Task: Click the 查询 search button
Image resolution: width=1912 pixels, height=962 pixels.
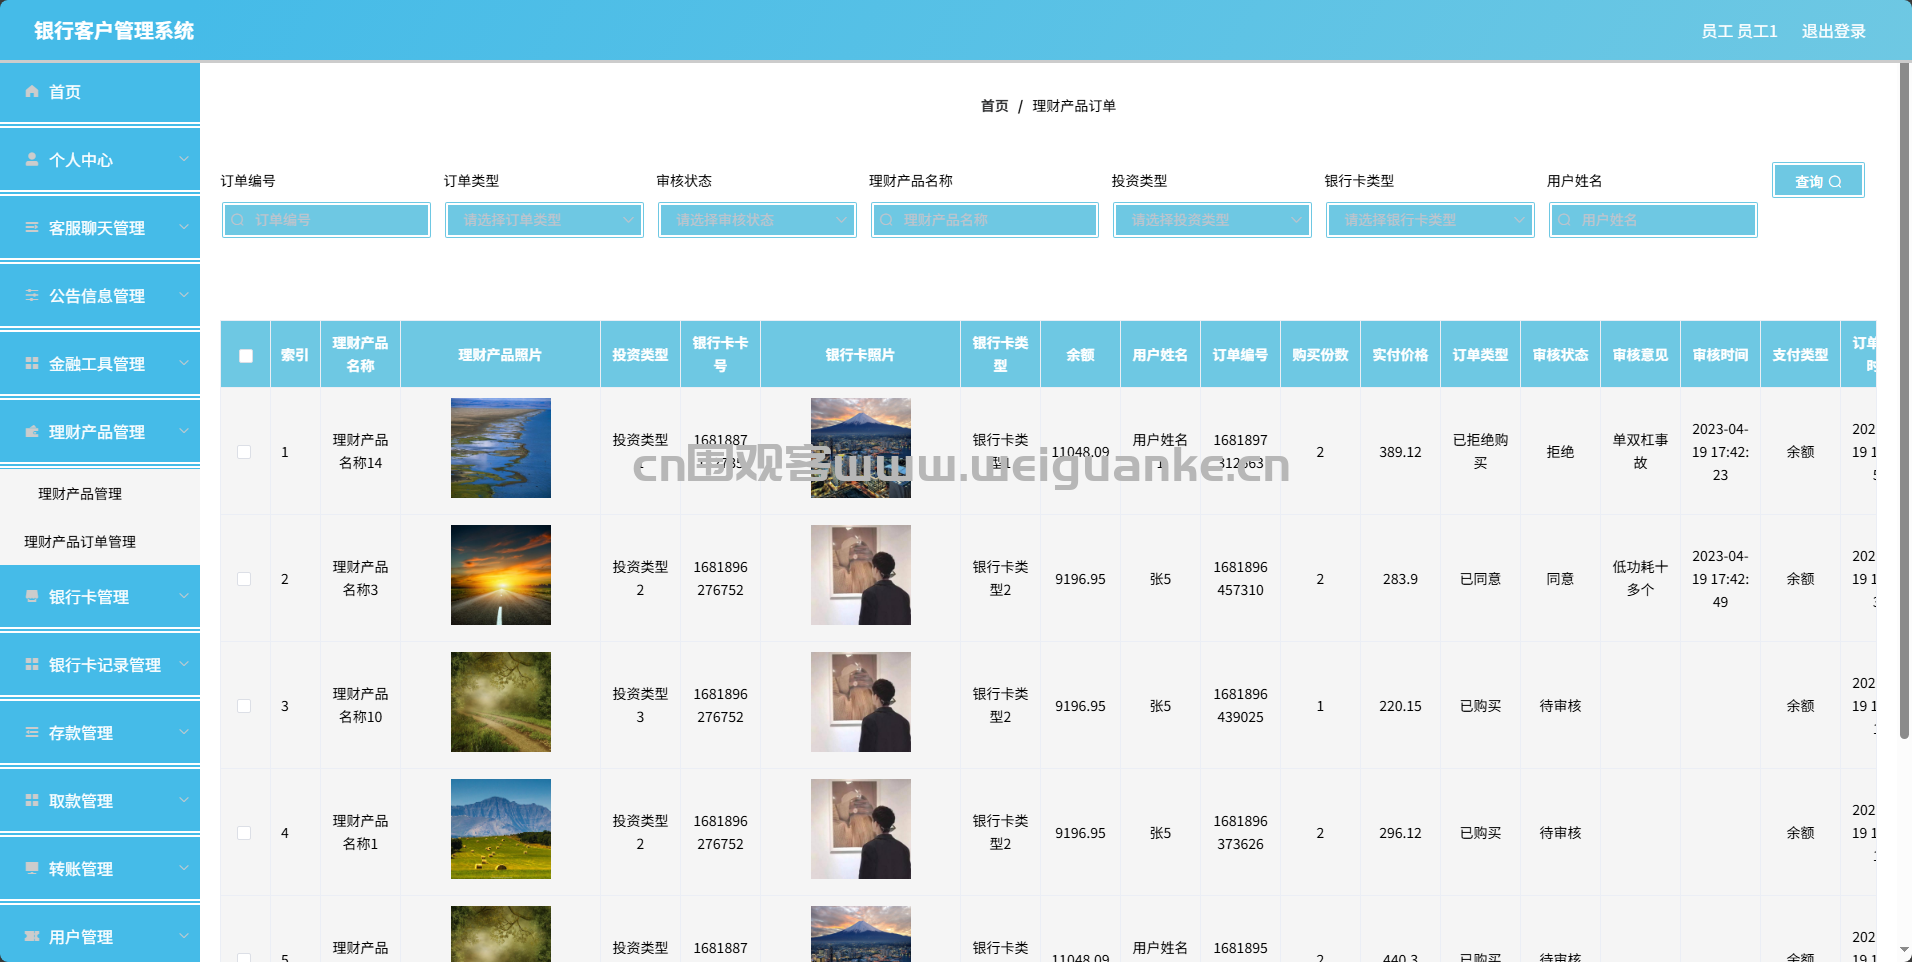Action: coord(1818,181)
